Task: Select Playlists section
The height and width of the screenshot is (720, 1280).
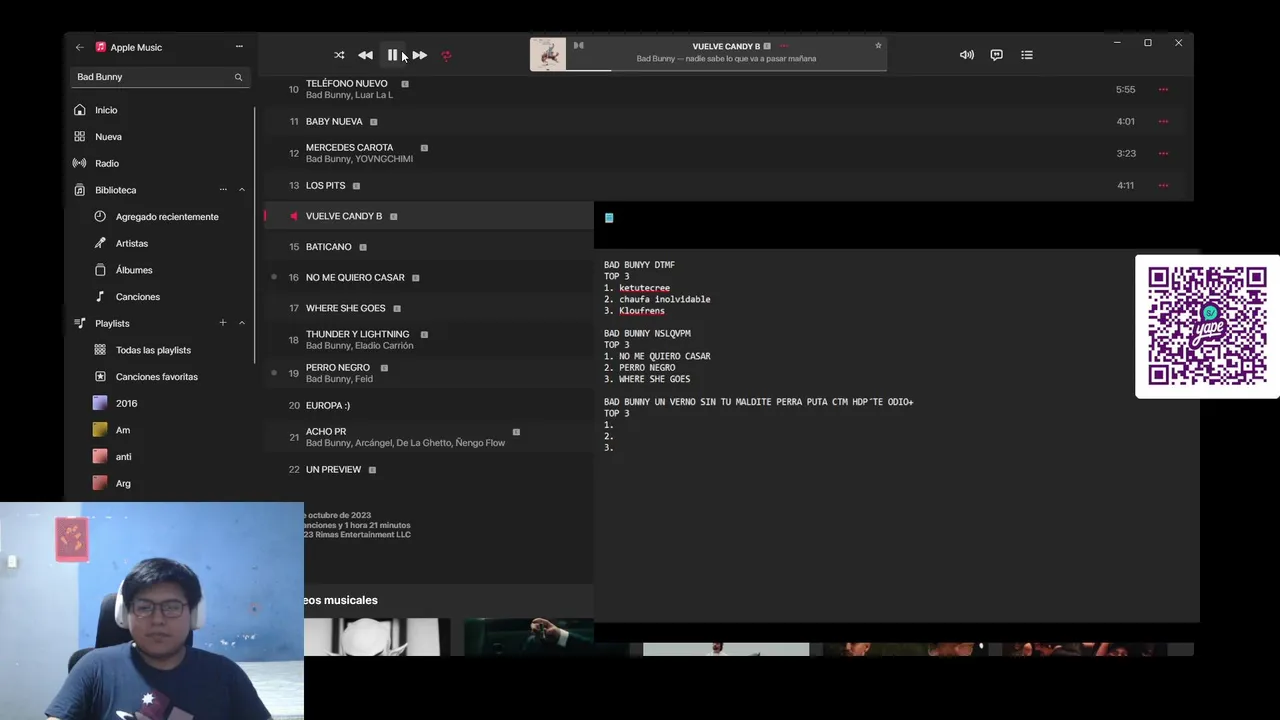Action: (x=112, y=323)
